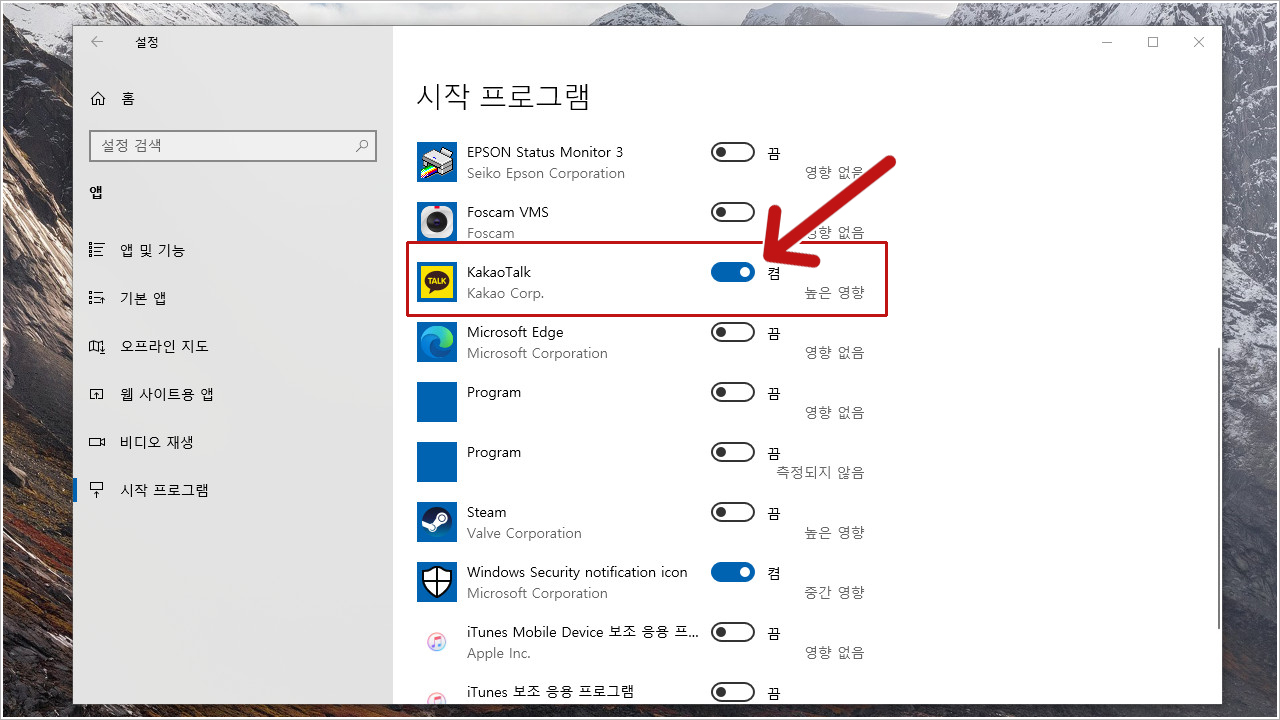Click the Microsoft Edge app icon
Viewport: 1280px width, 720px height.
[x=437, y=342]
